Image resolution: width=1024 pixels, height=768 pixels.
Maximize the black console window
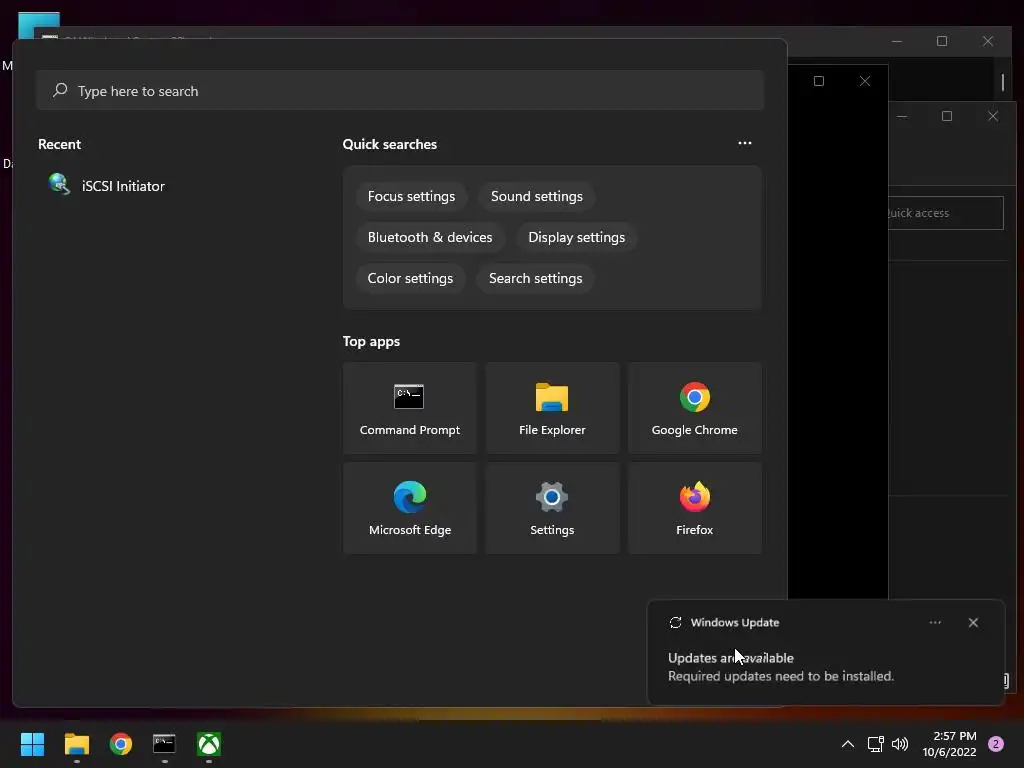(x=818, y=81)
